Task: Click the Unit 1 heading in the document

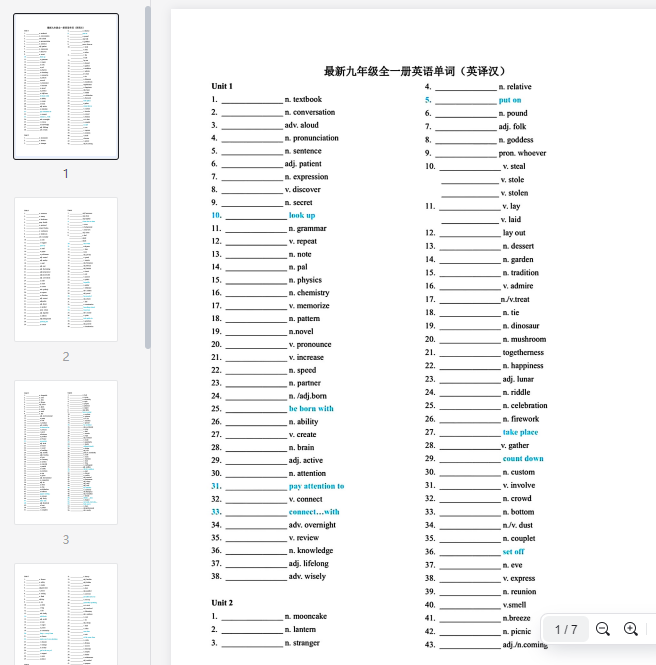Action: (222, 86)
